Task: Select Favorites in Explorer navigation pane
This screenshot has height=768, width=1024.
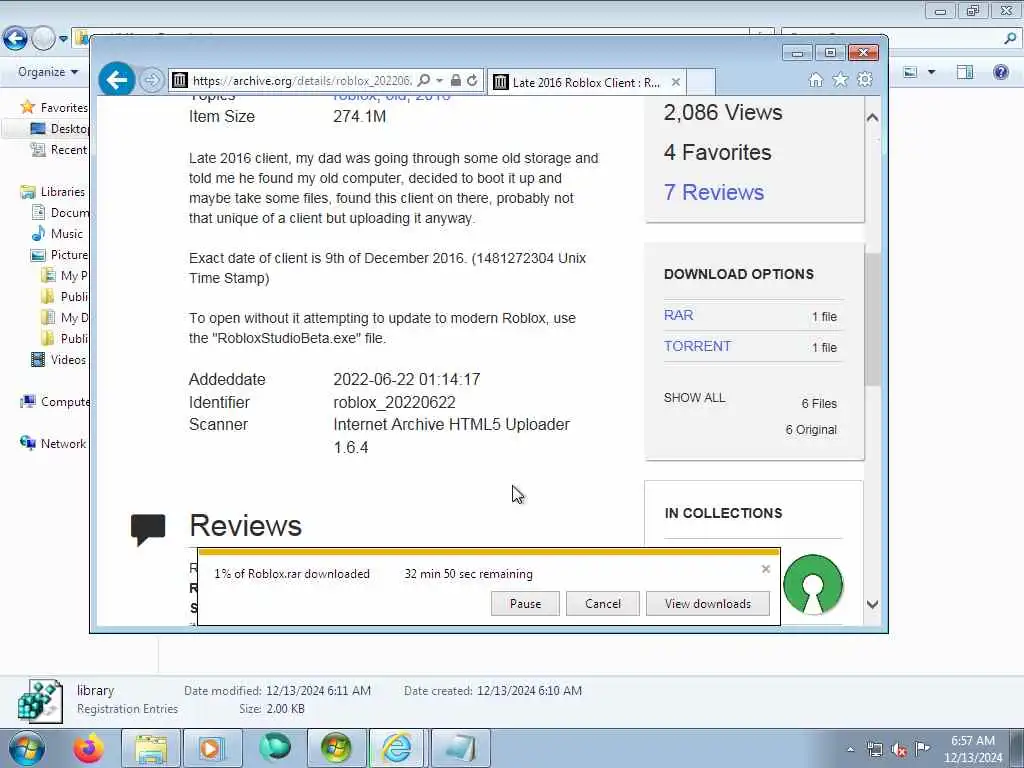Action: coord(54,107)
